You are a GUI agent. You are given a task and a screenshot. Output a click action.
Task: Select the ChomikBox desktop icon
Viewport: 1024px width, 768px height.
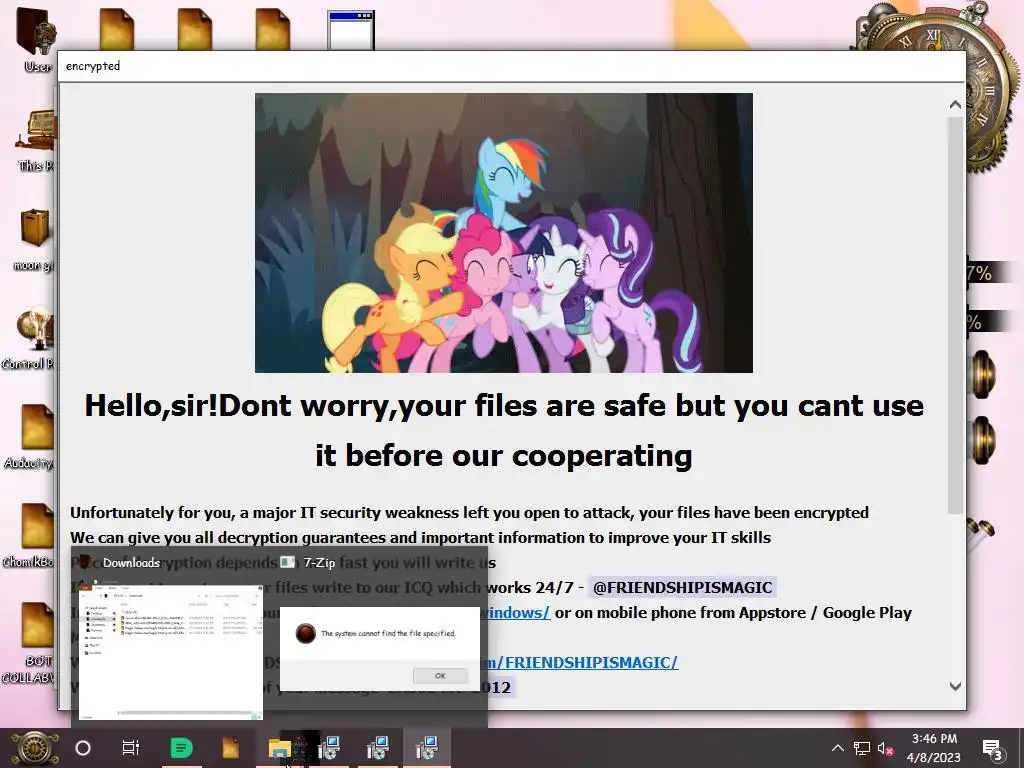point(30,536)
